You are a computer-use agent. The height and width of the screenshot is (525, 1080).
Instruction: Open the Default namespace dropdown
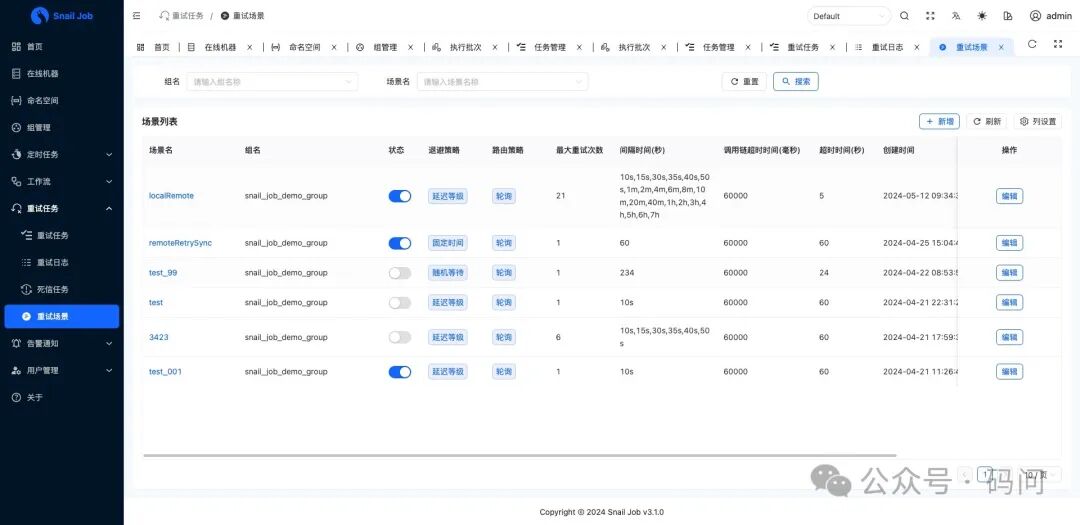[x=849, y=16]
